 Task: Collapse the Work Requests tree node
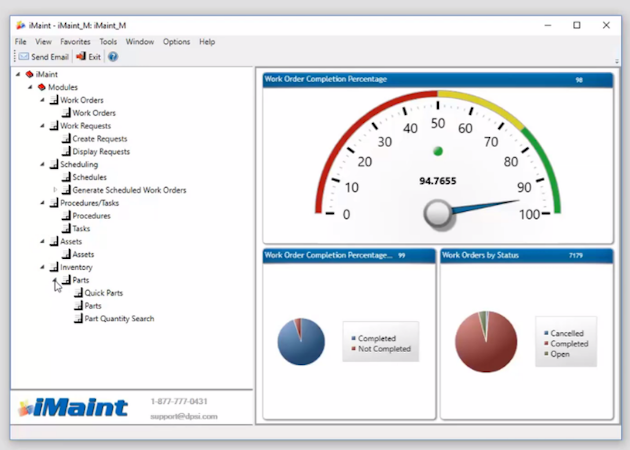click(42, 126)
